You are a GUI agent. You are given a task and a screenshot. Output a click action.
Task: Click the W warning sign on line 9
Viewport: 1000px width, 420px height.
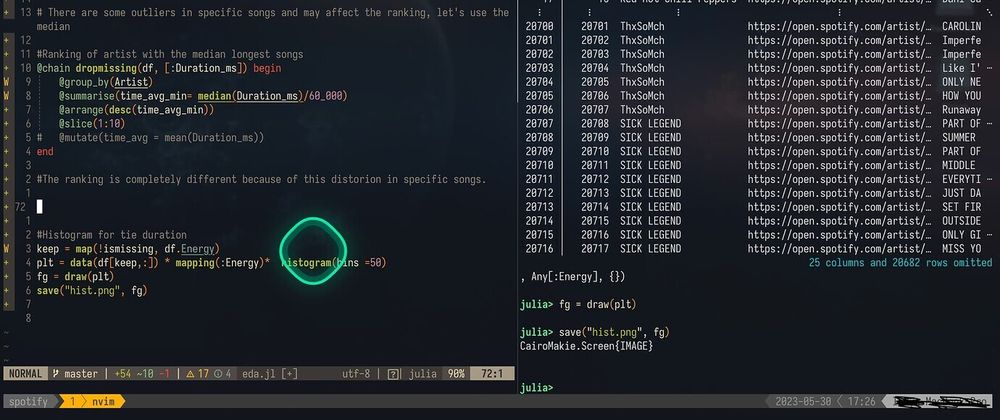(7, 80)
